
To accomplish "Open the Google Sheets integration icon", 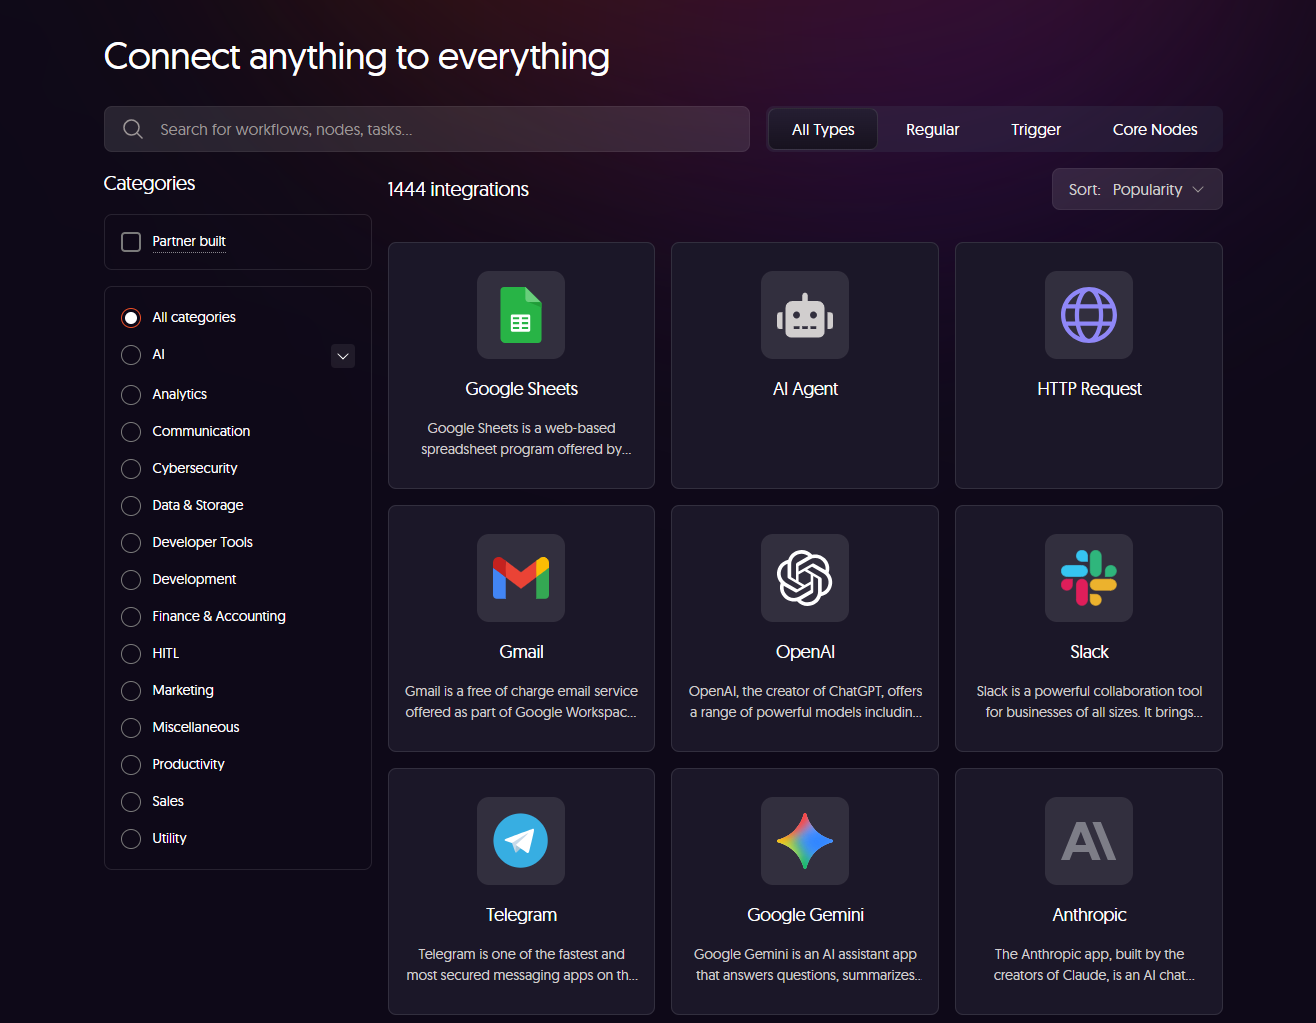I will (x=520, y=315).
